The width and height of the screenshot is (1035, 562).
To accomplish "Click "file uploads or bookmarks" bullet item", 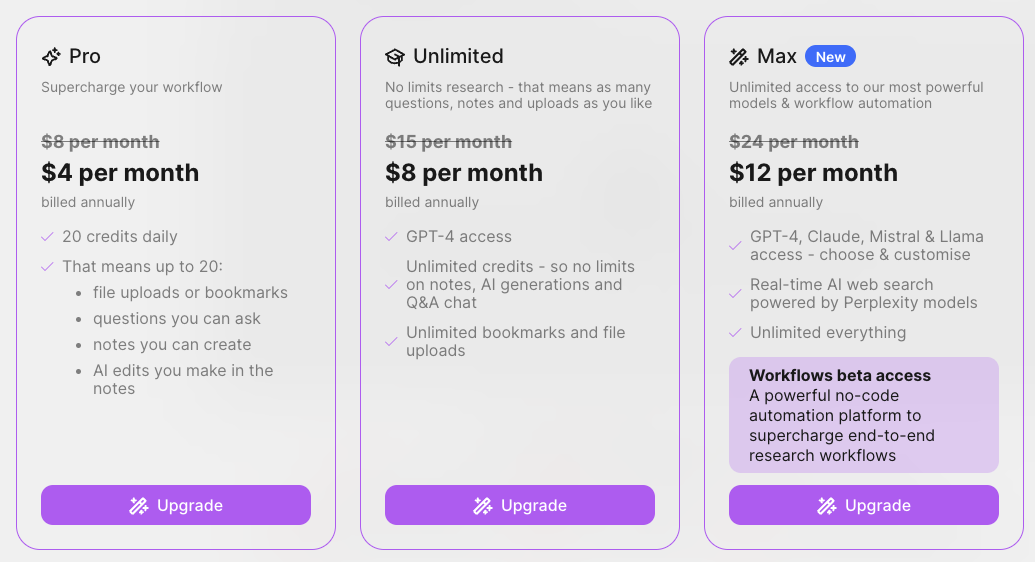I will tap(190, 293).
